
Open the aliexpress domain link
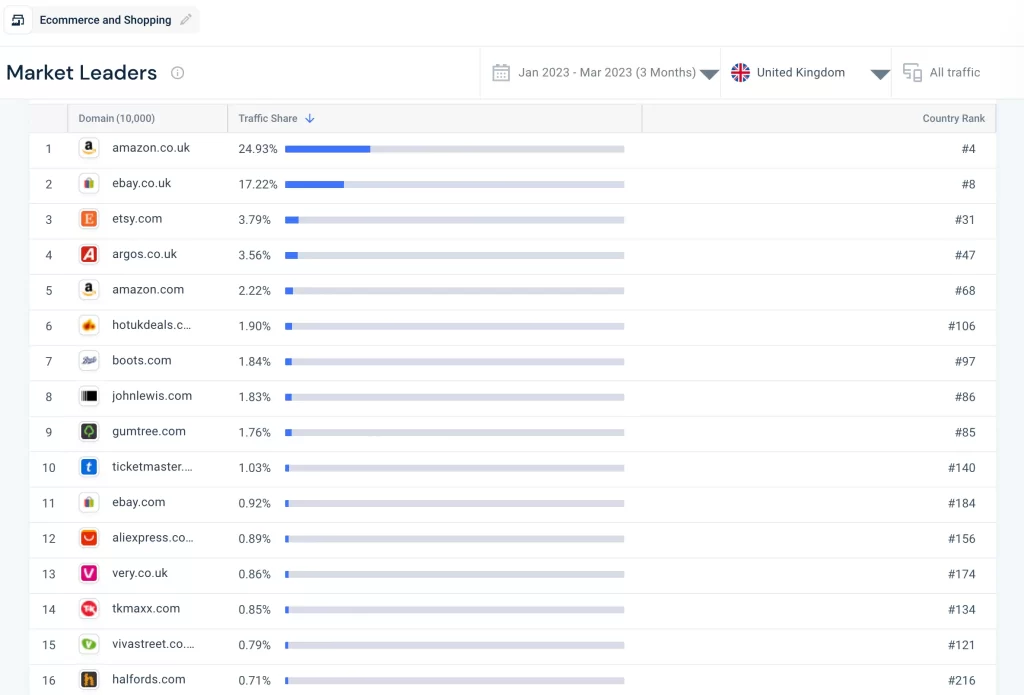153,537
